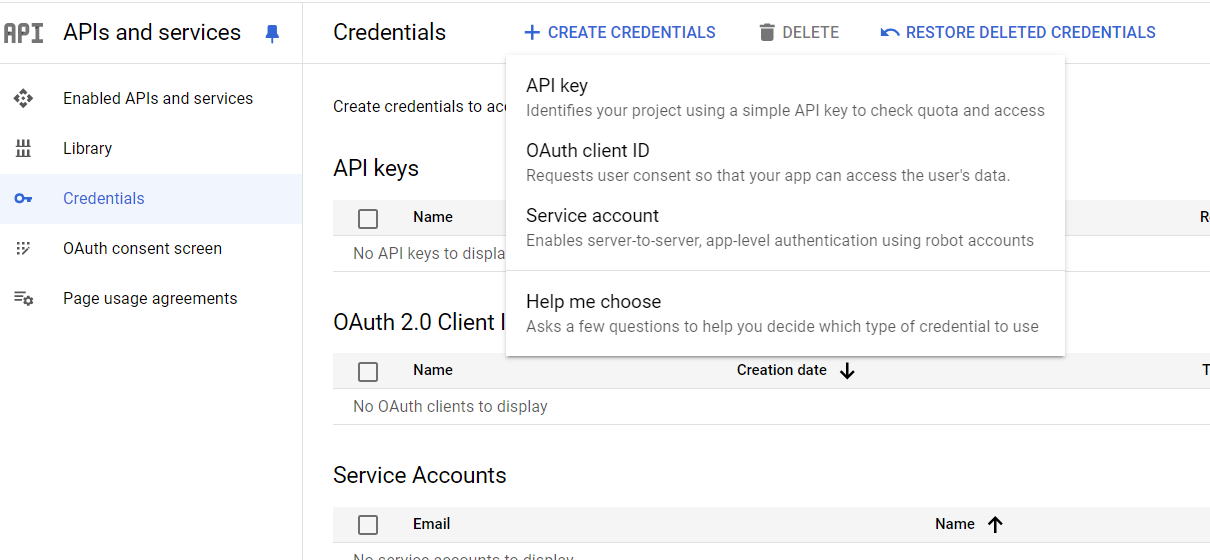Select all API keys checkbox
The width and height of the screenshot is (1210, 560).
368,218
